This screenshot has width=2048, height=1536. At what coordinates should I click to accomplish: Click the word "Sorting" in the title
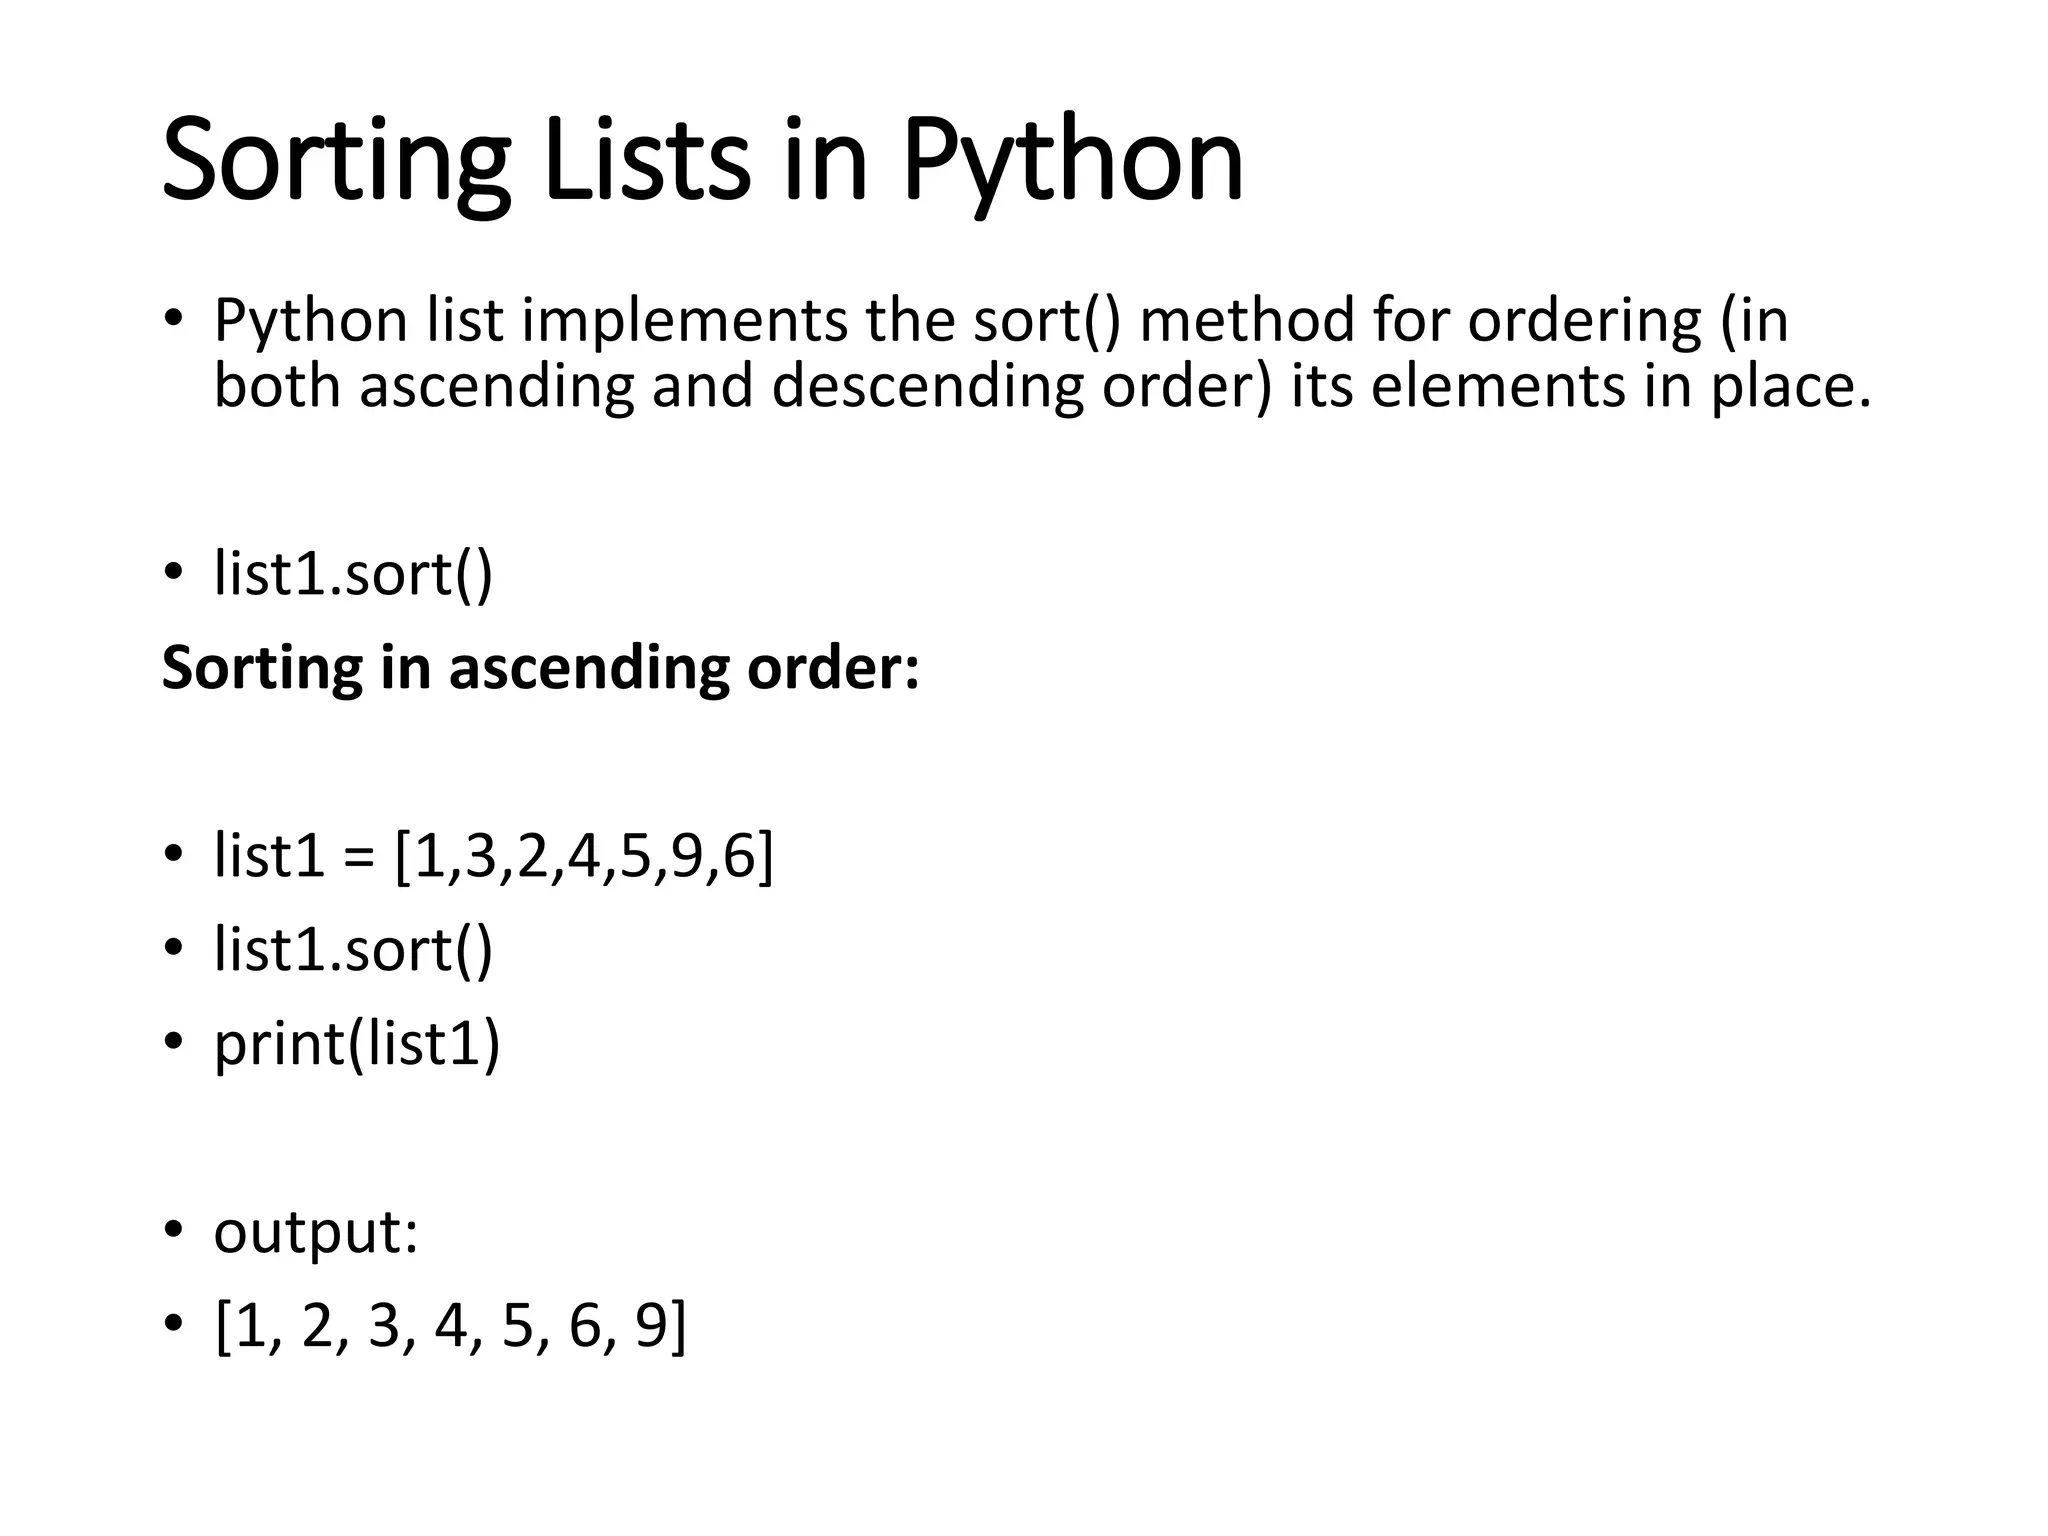coord(335,162)
